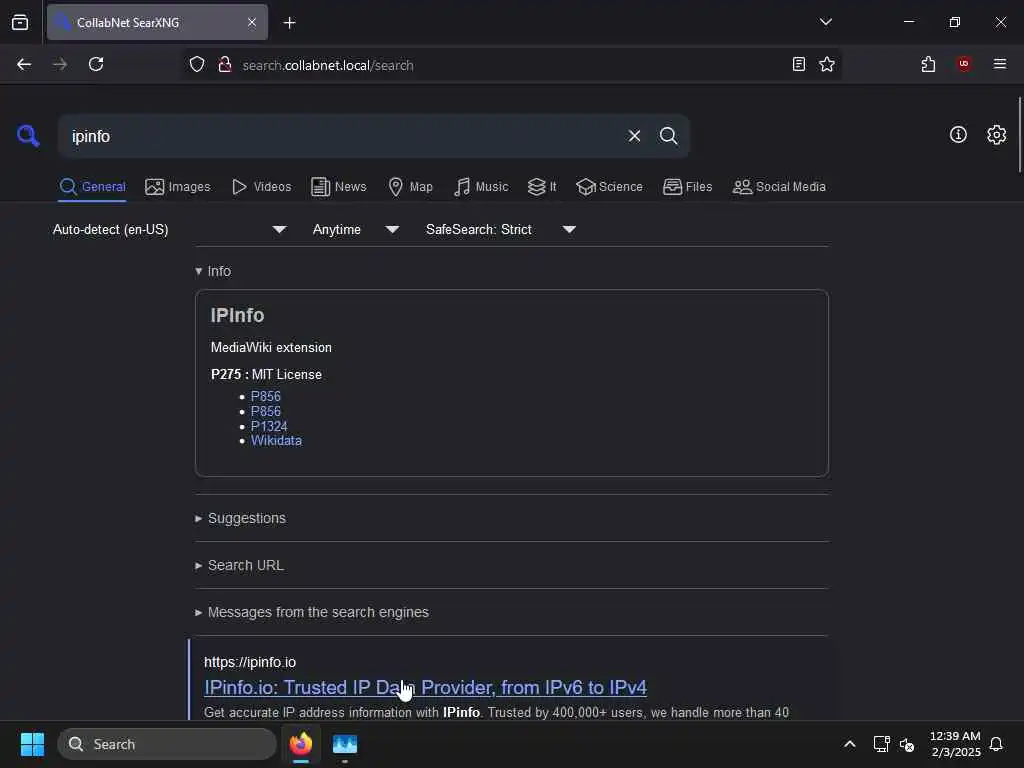Open Firefox View recent browsing icon
The width and height of the screenshot is (1024, 768).
[20, 23]
